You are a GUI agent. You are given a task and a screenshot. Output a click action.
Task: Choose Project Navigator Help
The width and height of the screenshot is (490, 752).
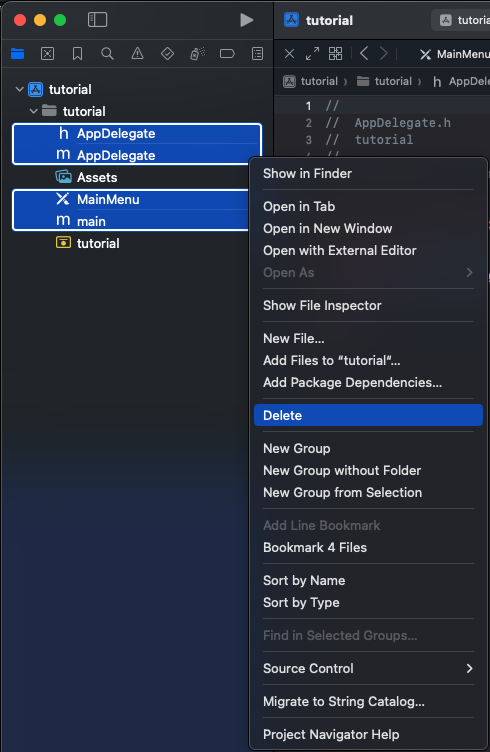(x=368, y=735)
